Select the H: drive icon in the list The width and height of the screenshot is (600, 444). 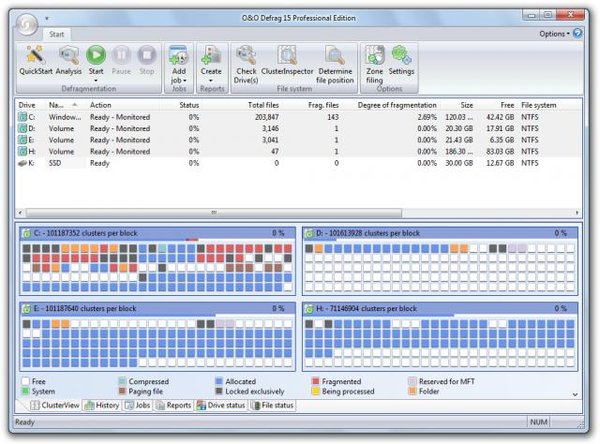click(x=23, y=152)
